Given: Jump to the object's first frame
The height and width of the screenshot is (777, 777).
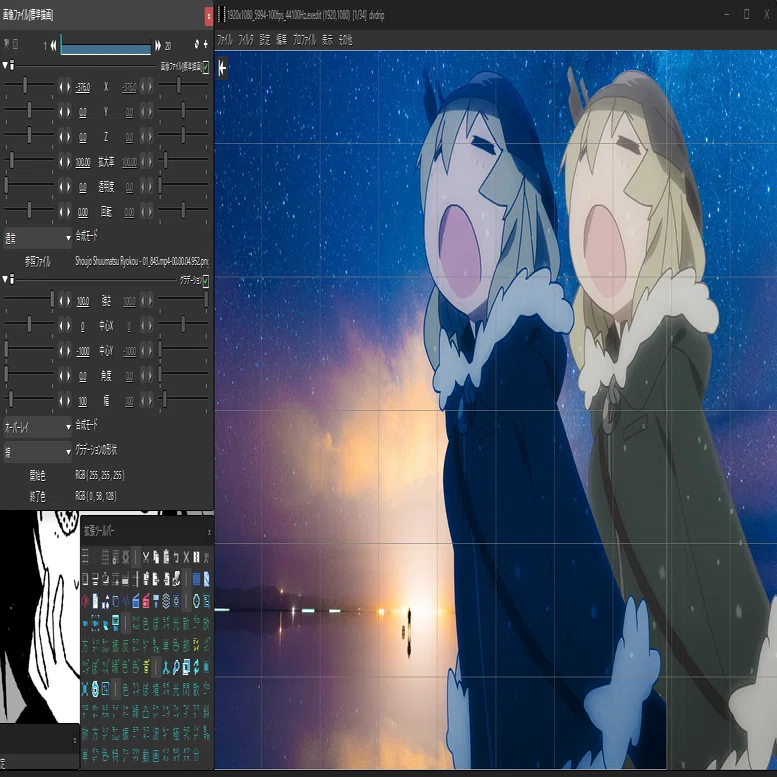Looking at the screenshot, I should pos(53,46).
